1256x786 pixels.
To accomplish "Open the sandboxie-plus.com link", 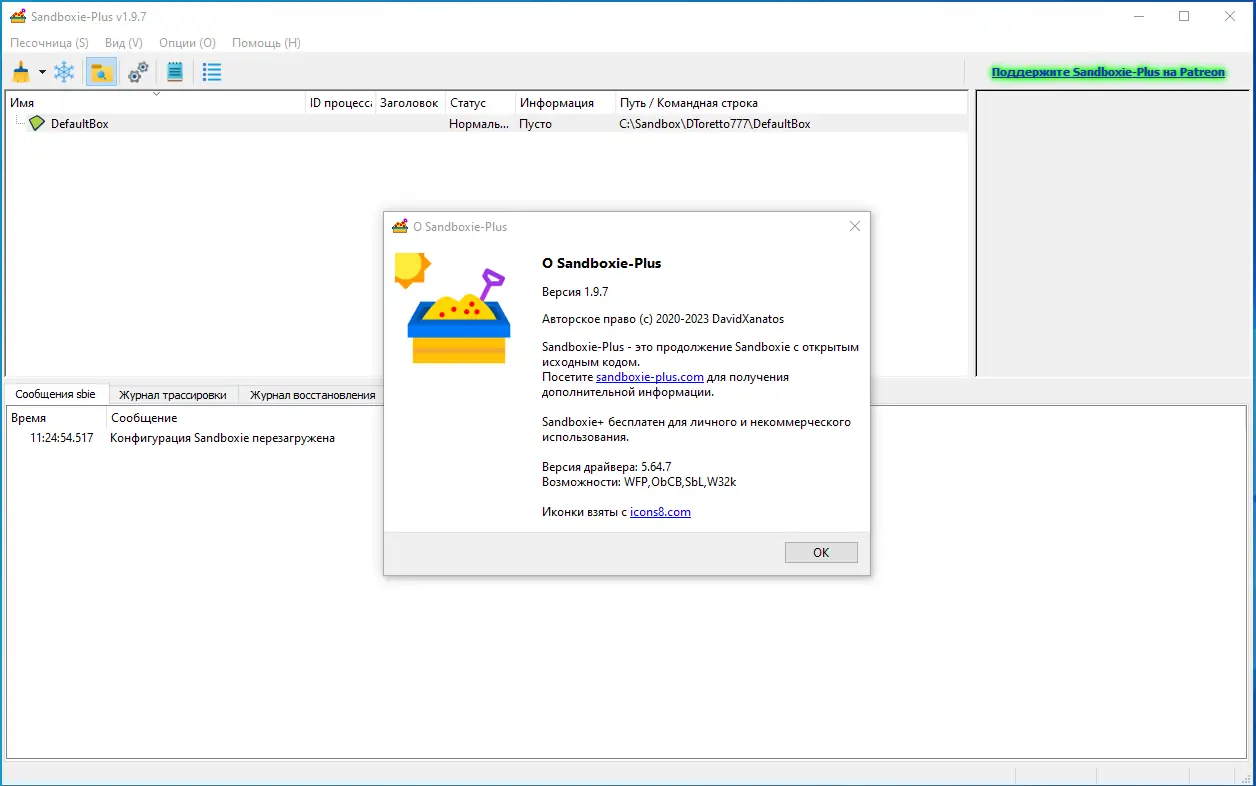I will (650, 377).
